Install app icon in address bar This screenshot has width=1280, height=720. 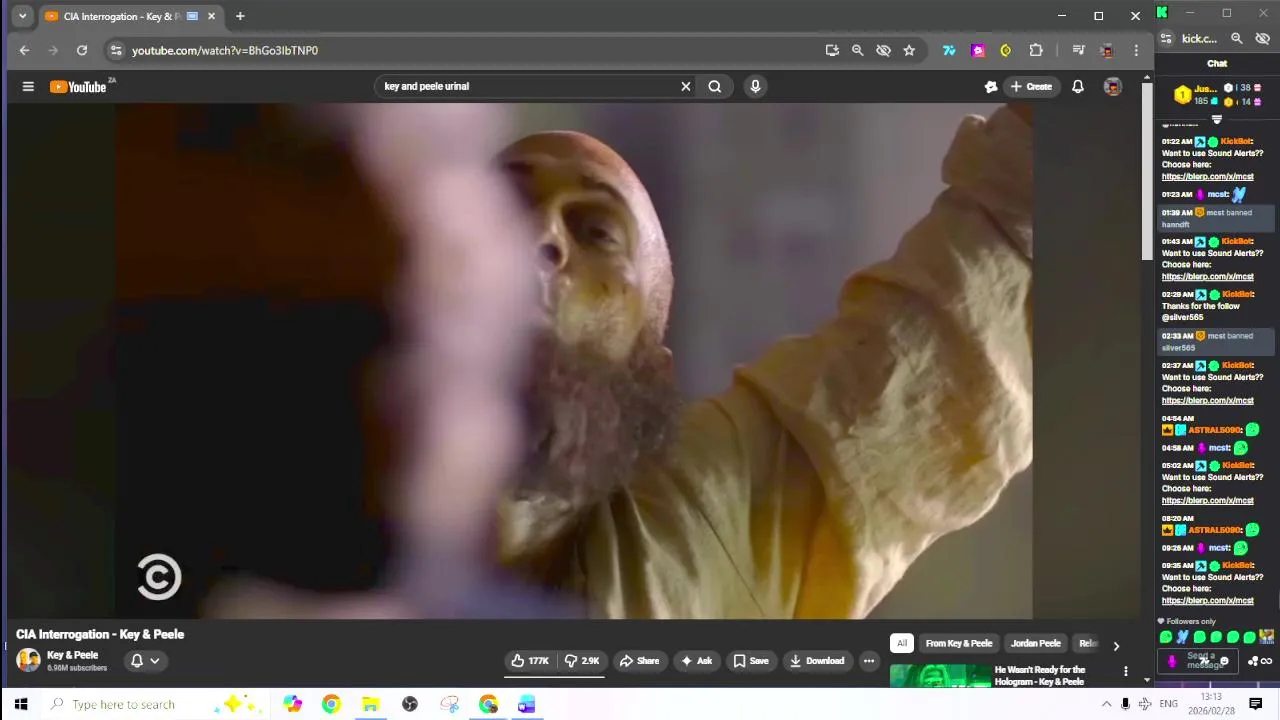(832, 50)
